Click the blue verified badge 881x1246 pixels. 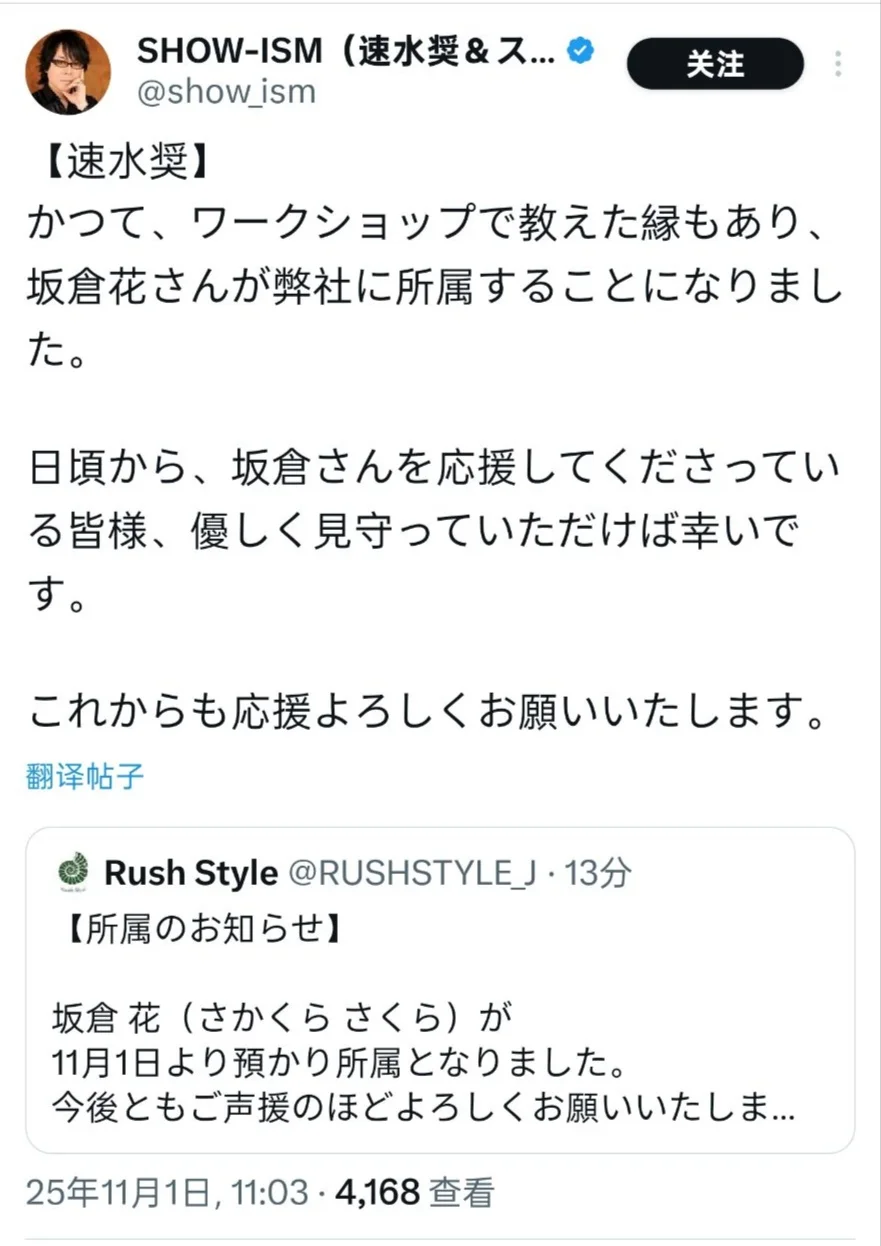[580, 51]
